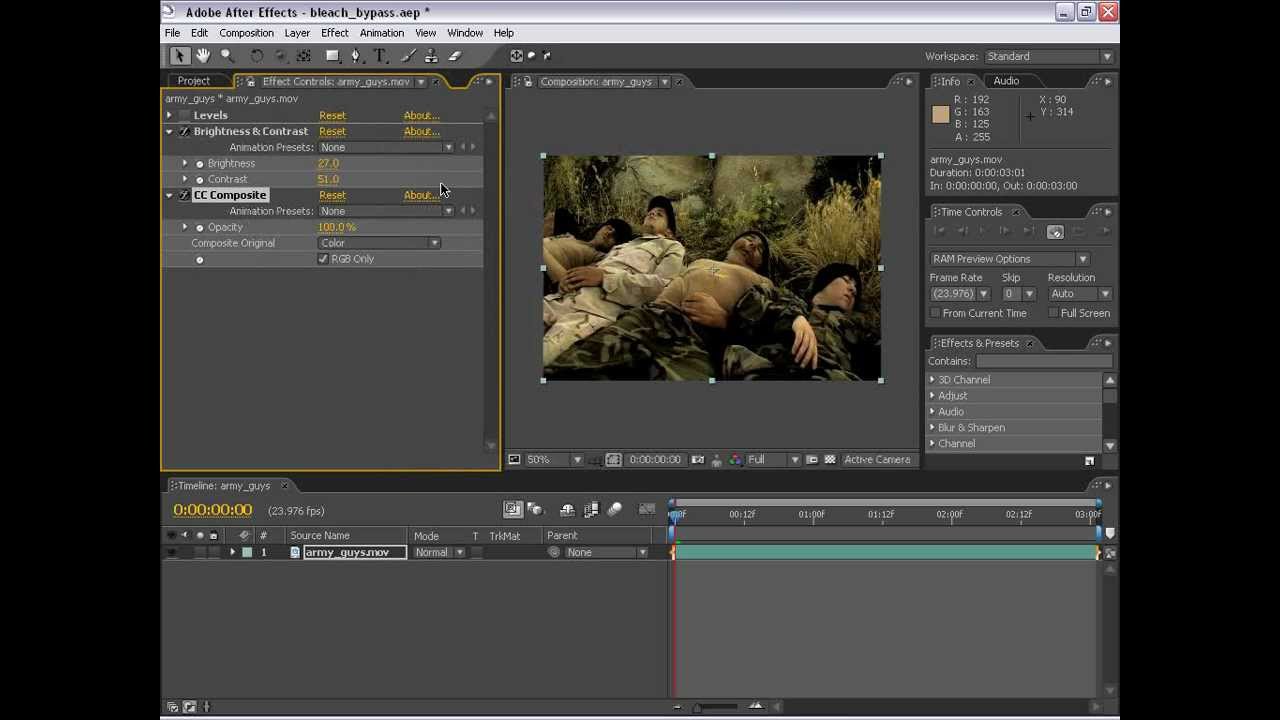Click the snapshot camera icon in viewer
This screenshot has height=720, width=1280.
[698, 460]
